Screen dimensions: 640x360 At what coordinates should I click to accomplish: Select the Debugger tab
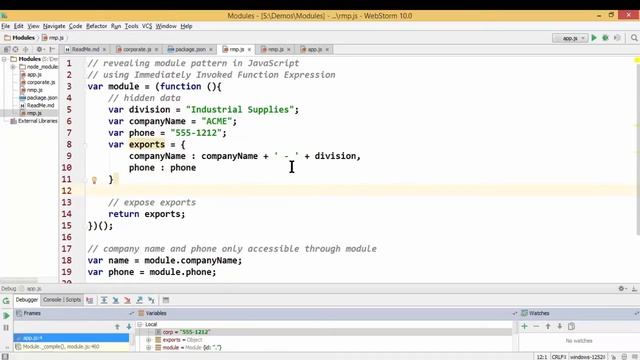[27, 300]
